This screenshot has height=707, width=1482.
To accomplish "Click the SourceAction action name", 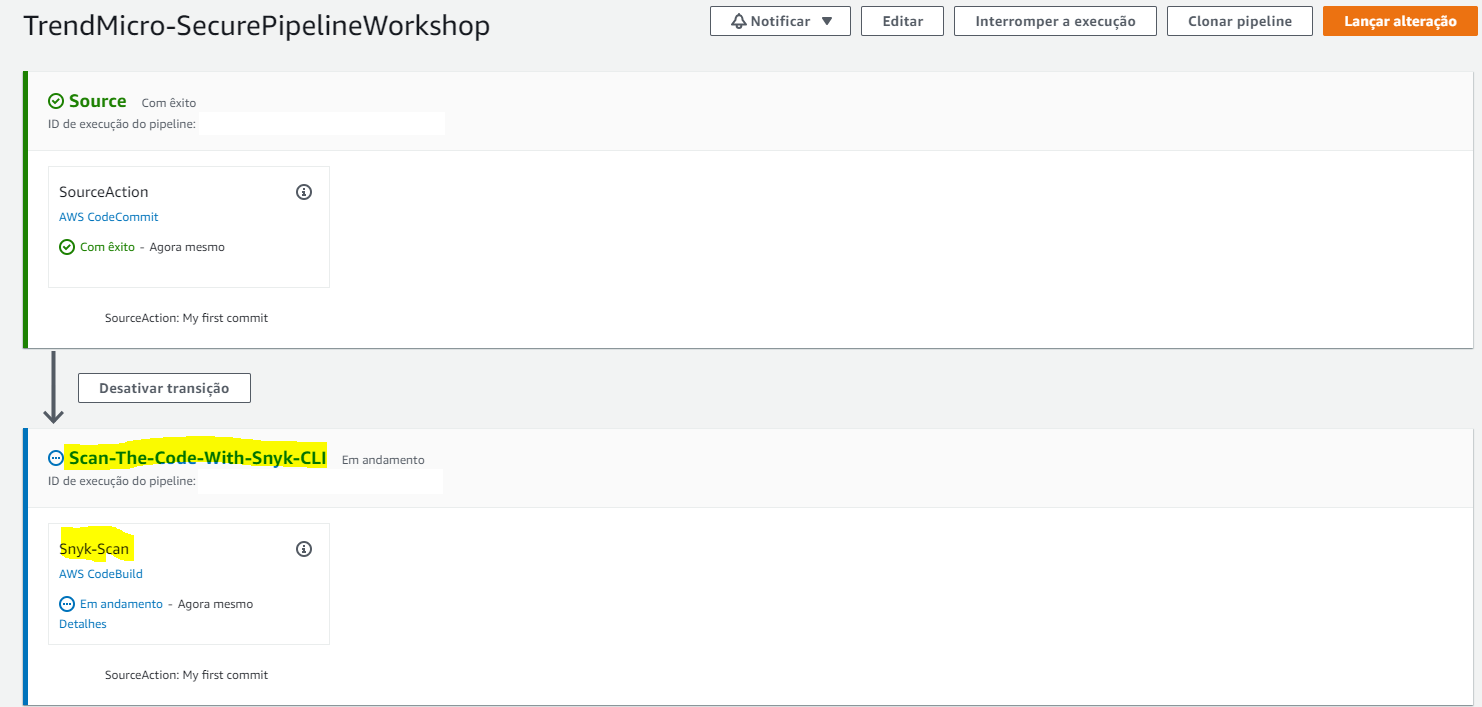I will coord(104,192).
